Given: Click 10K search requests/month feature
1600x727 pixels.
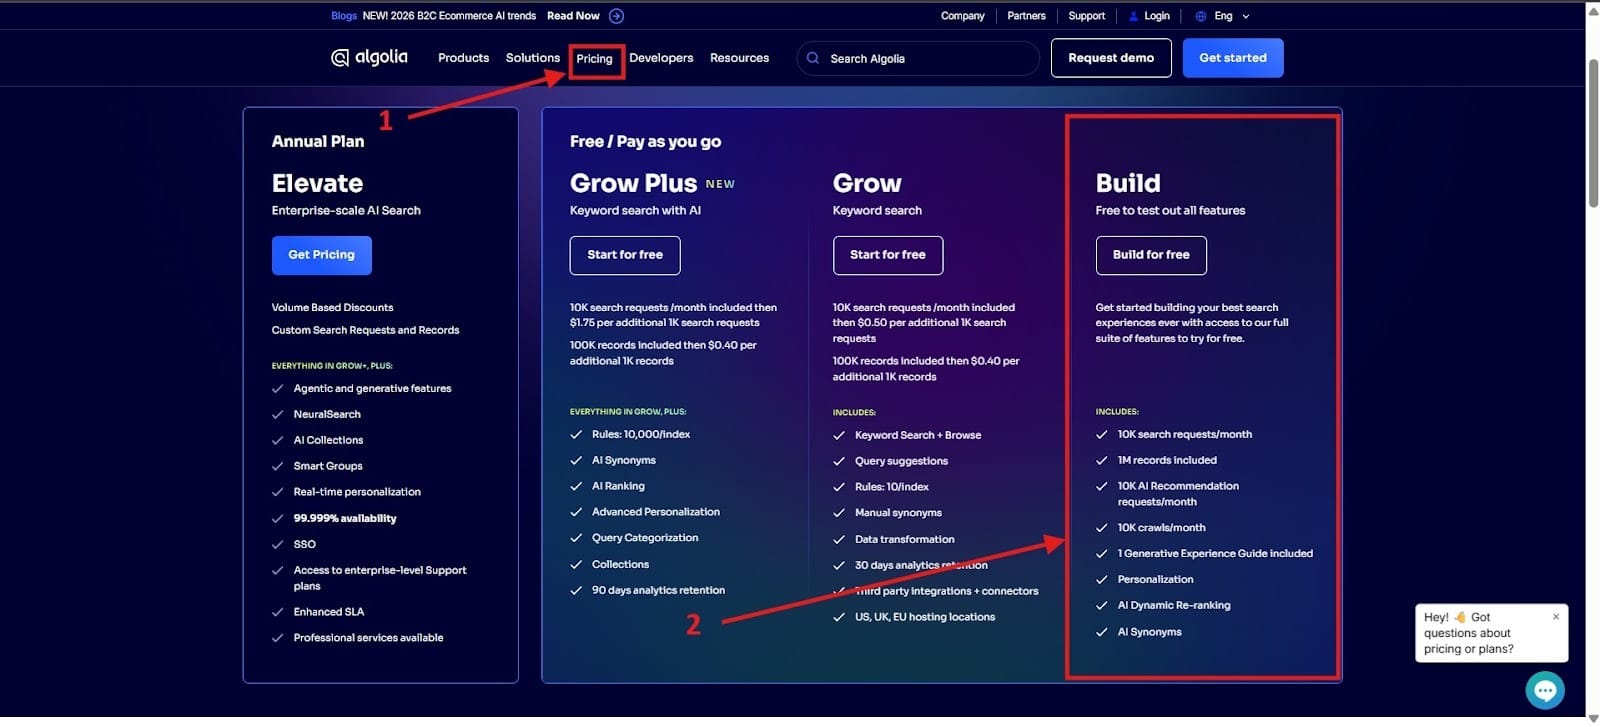Looking at the screenshot, I should click(x=1185, y=434).
